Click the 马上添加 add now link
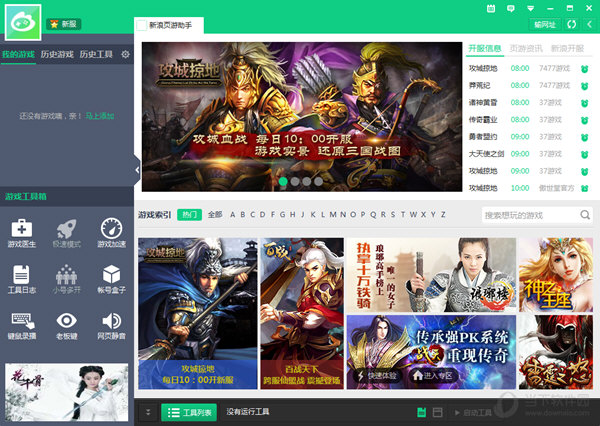This screenshot has width=600, height=426. point(100,116)
